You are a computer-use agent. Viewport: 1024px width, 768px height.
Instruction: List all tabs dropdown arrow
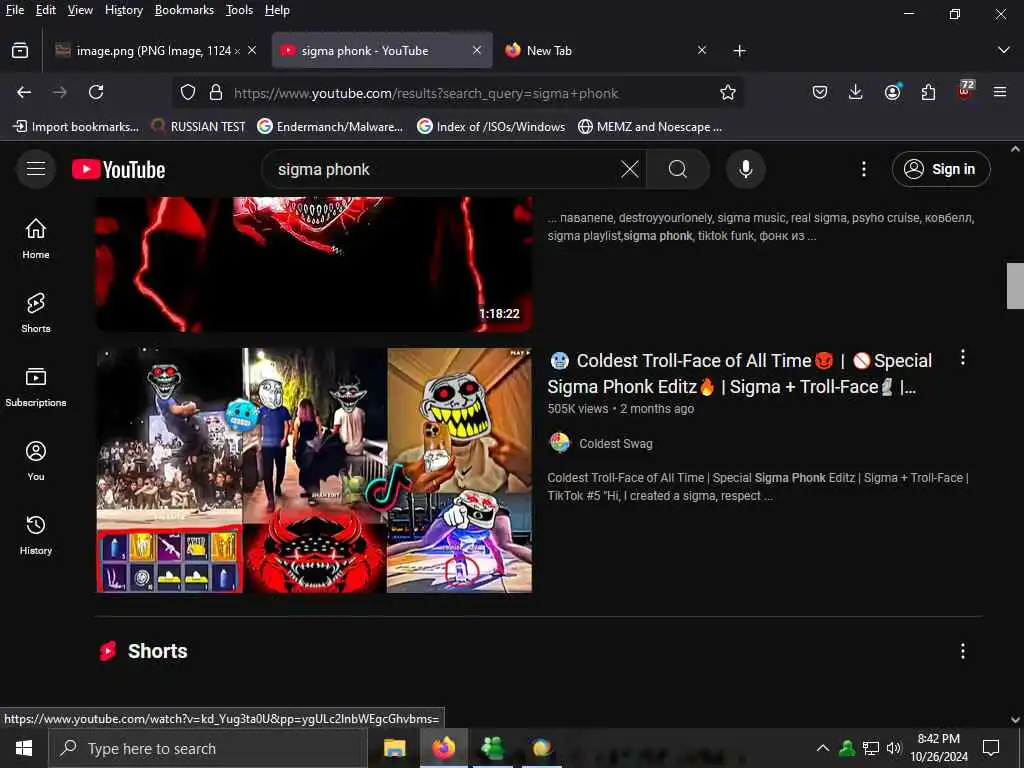(x=1004, y=50)
